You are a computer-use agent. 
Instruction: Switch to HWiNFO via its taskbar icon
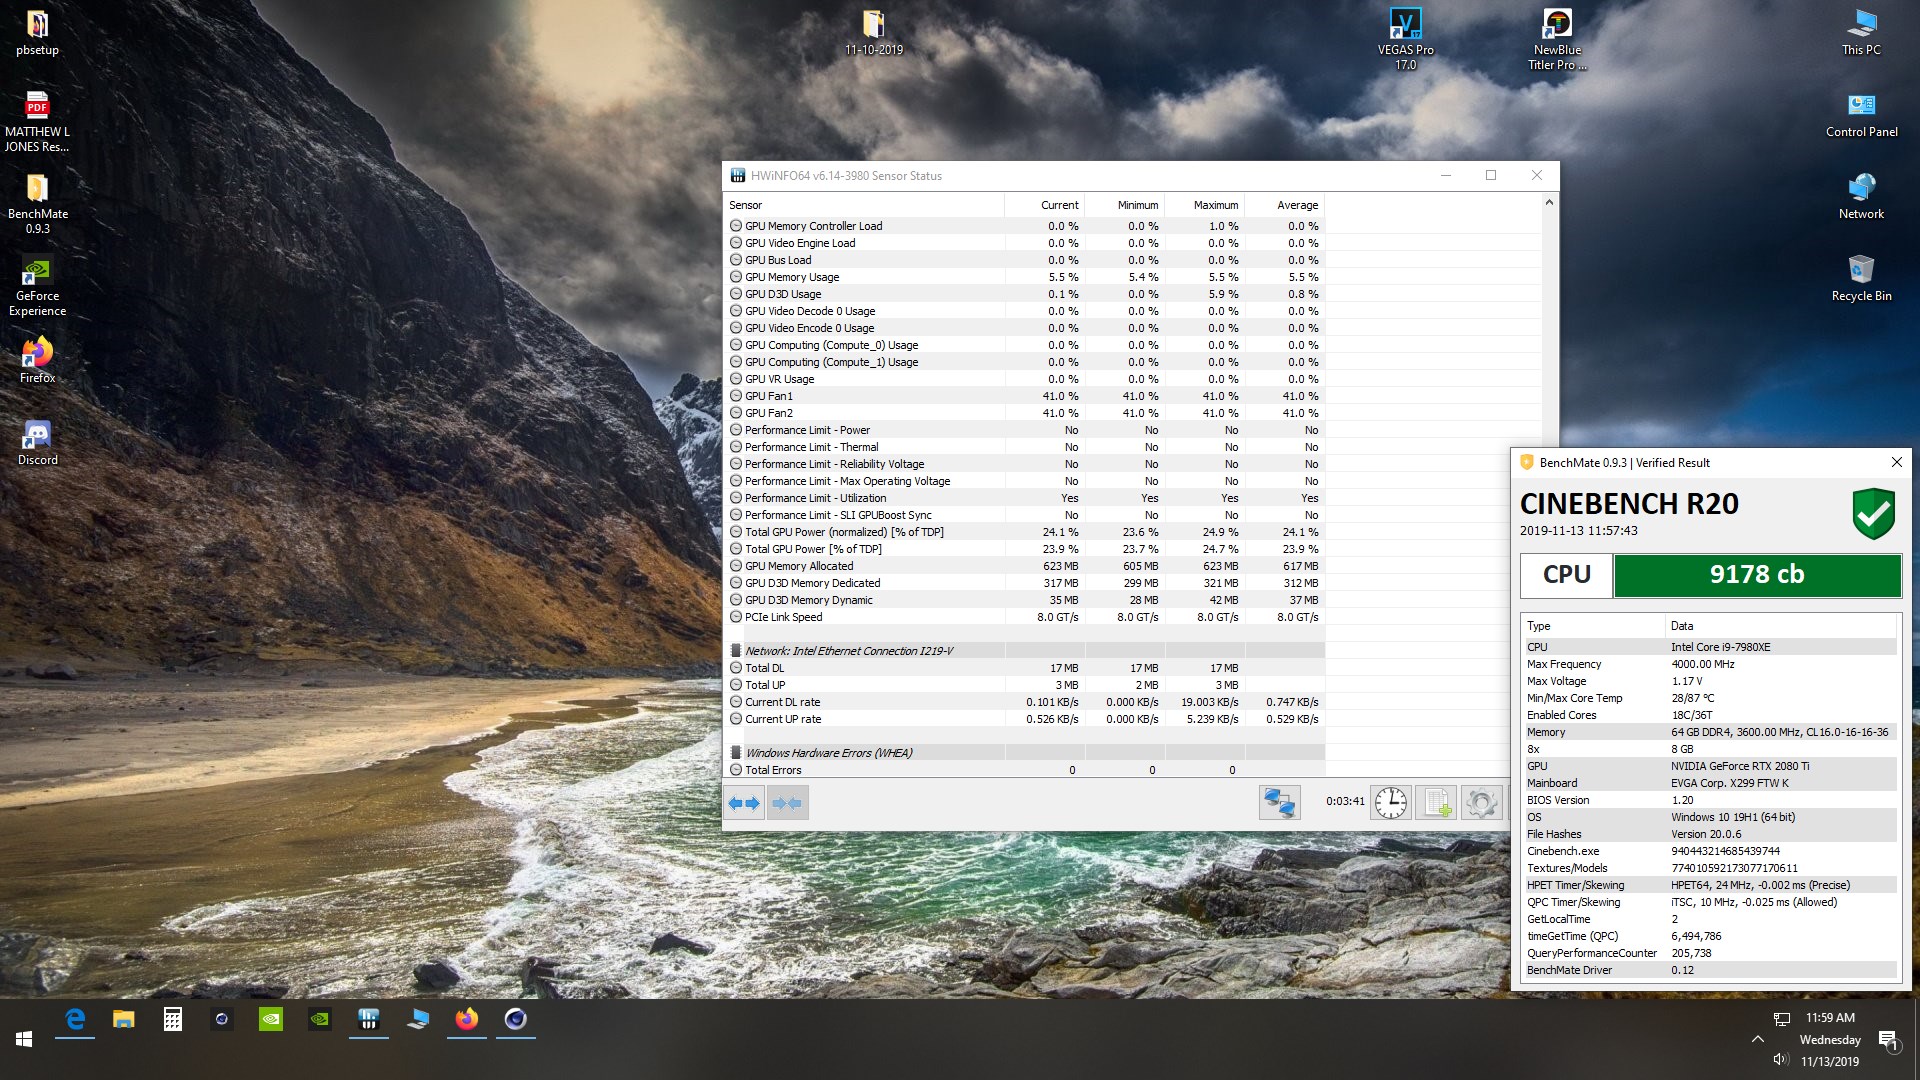point(369,1019)
